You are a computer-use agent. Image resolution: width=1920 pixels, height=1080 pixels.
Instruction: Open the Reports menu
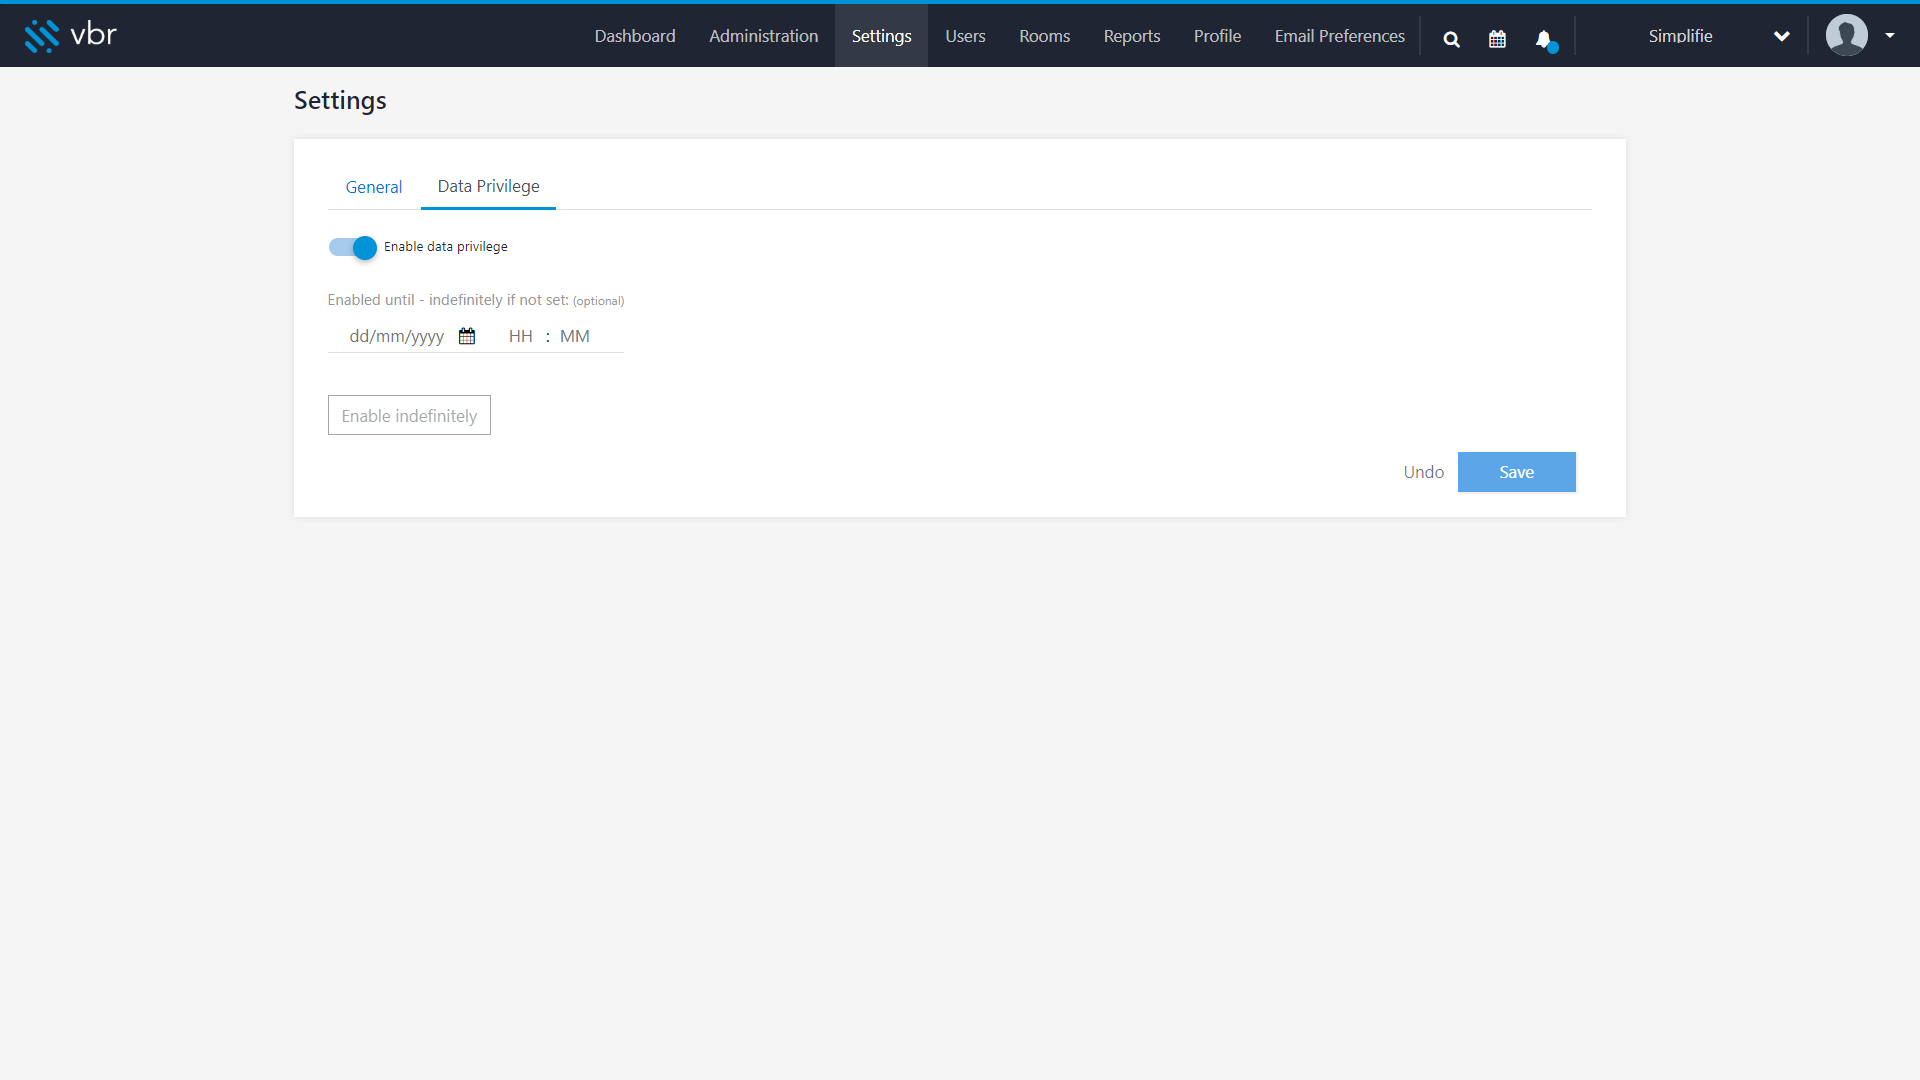coord(1132,36)
